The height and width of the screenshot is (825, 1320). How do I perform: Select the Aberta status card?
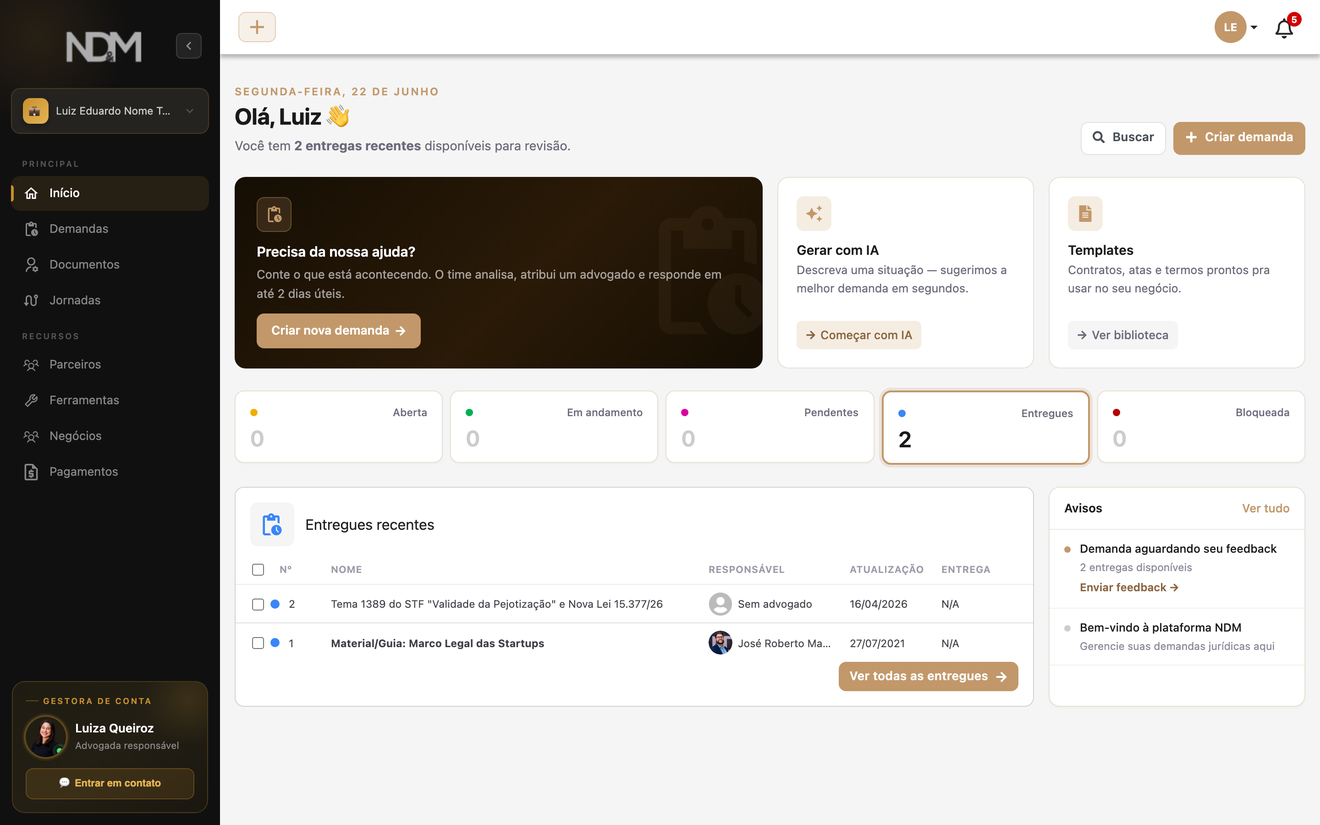(x=338, y=427)
